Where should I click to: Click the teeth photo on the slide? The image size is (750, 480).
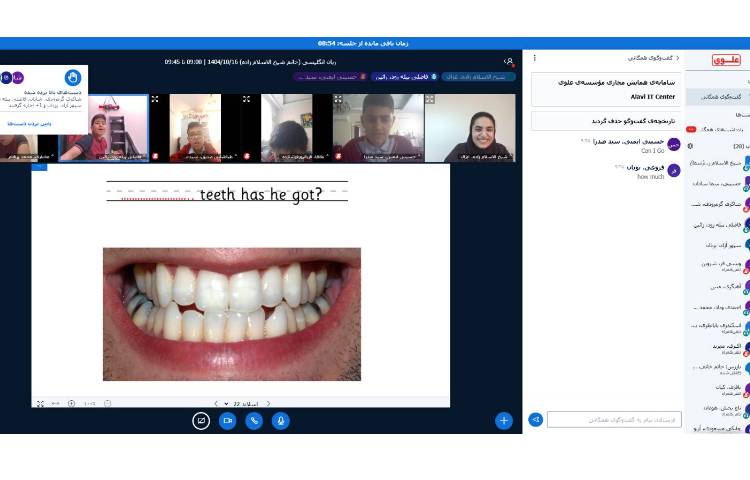click(x=232, y=314)
